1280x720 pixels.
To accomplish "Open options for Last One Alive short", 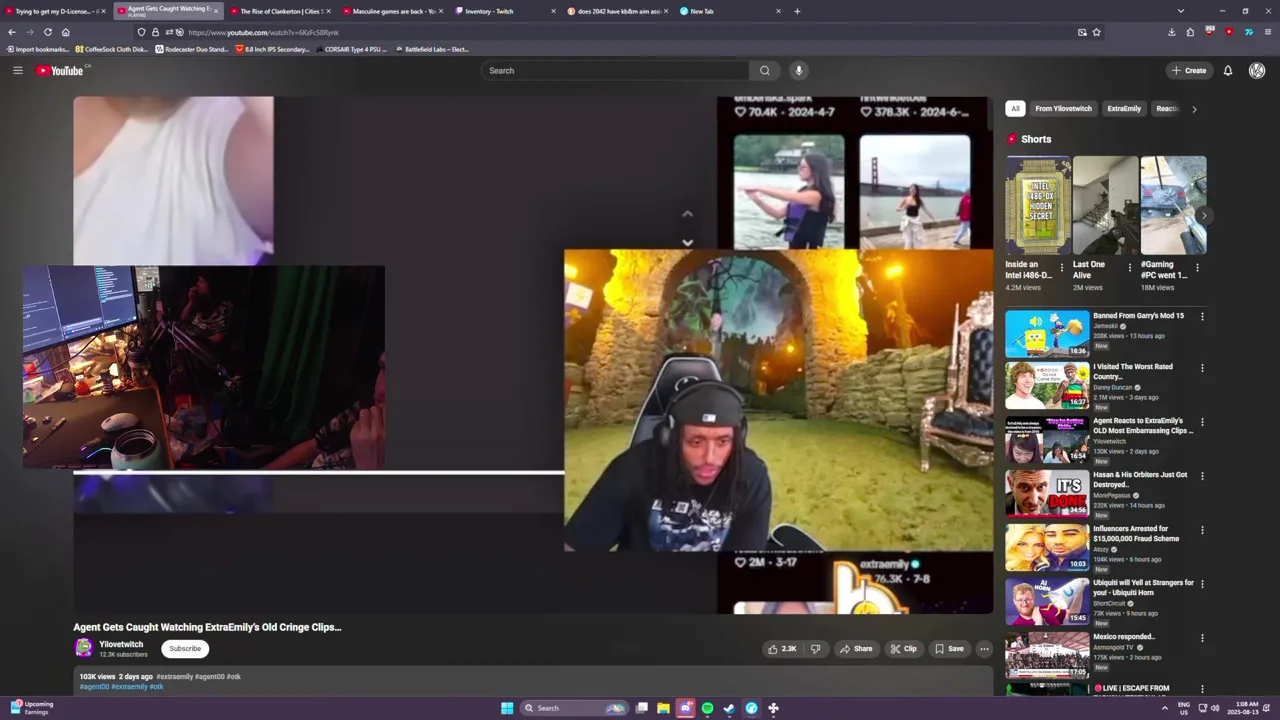I will [1130, 268].
